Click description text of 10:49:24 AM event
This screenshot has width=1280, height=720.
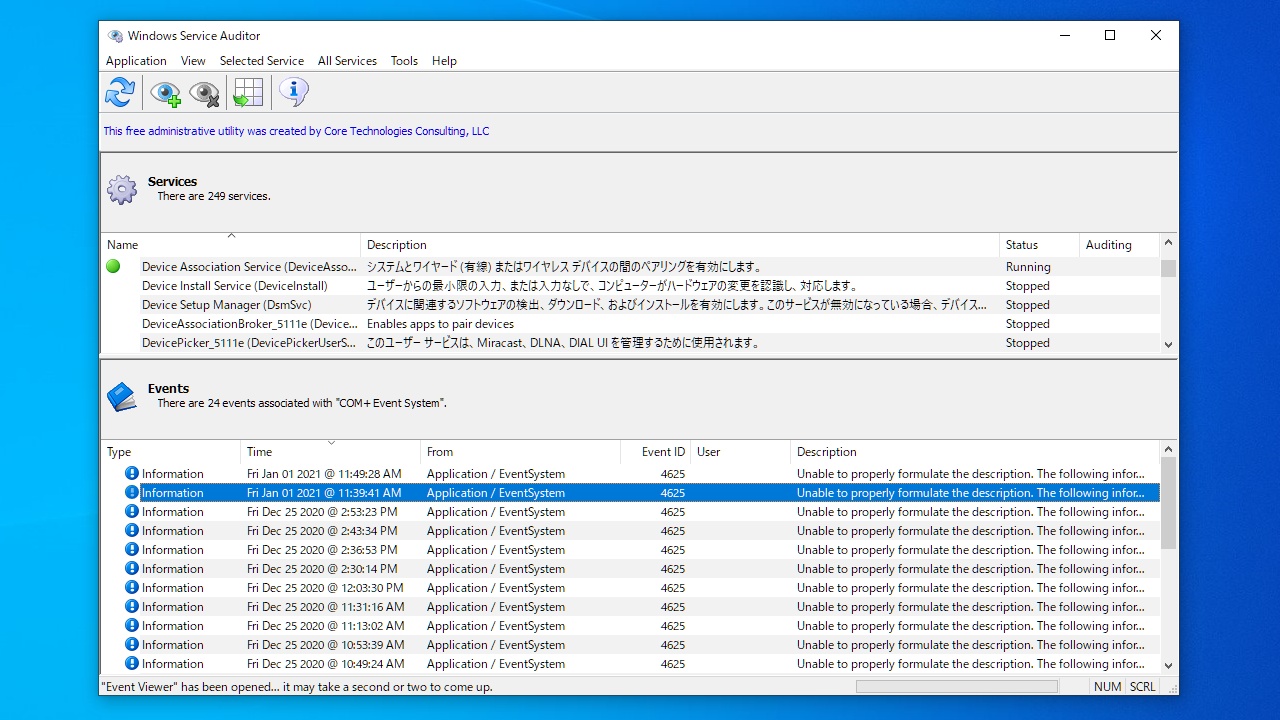point(971,664)
